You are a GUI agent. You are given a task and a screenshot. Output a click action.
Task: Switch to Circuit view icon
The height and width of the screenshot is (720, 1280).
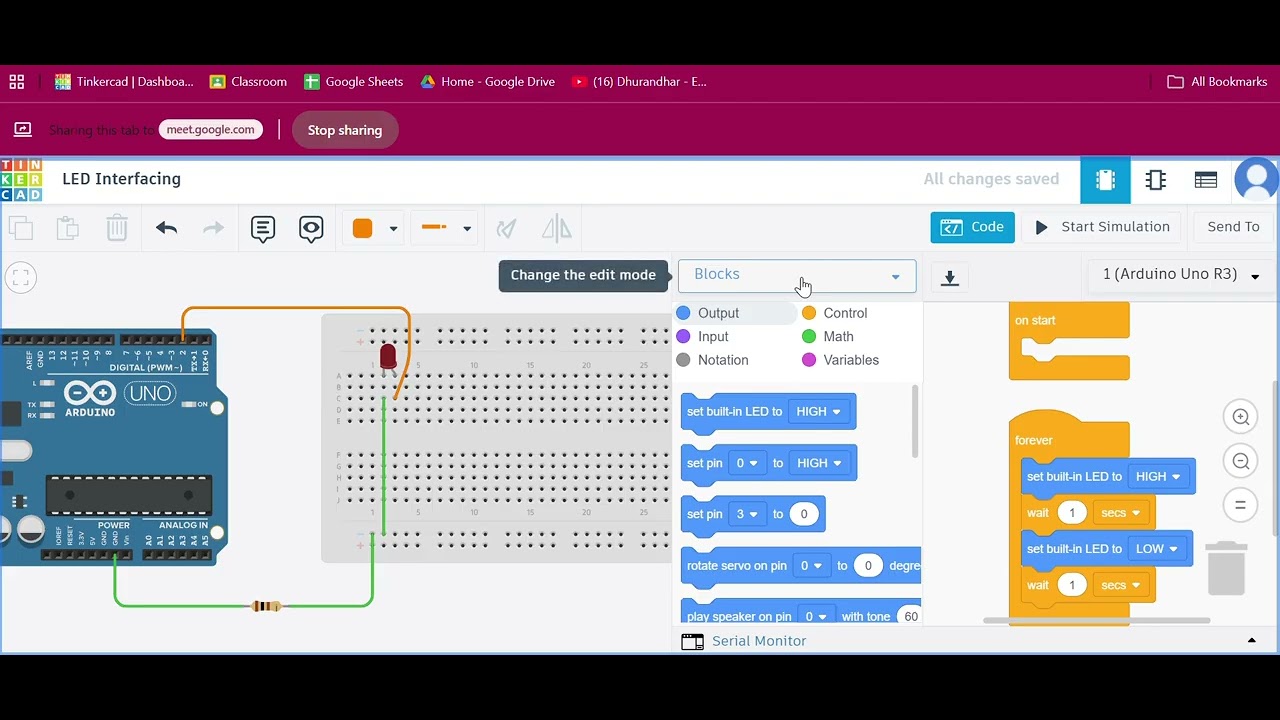click(1105, 180)
